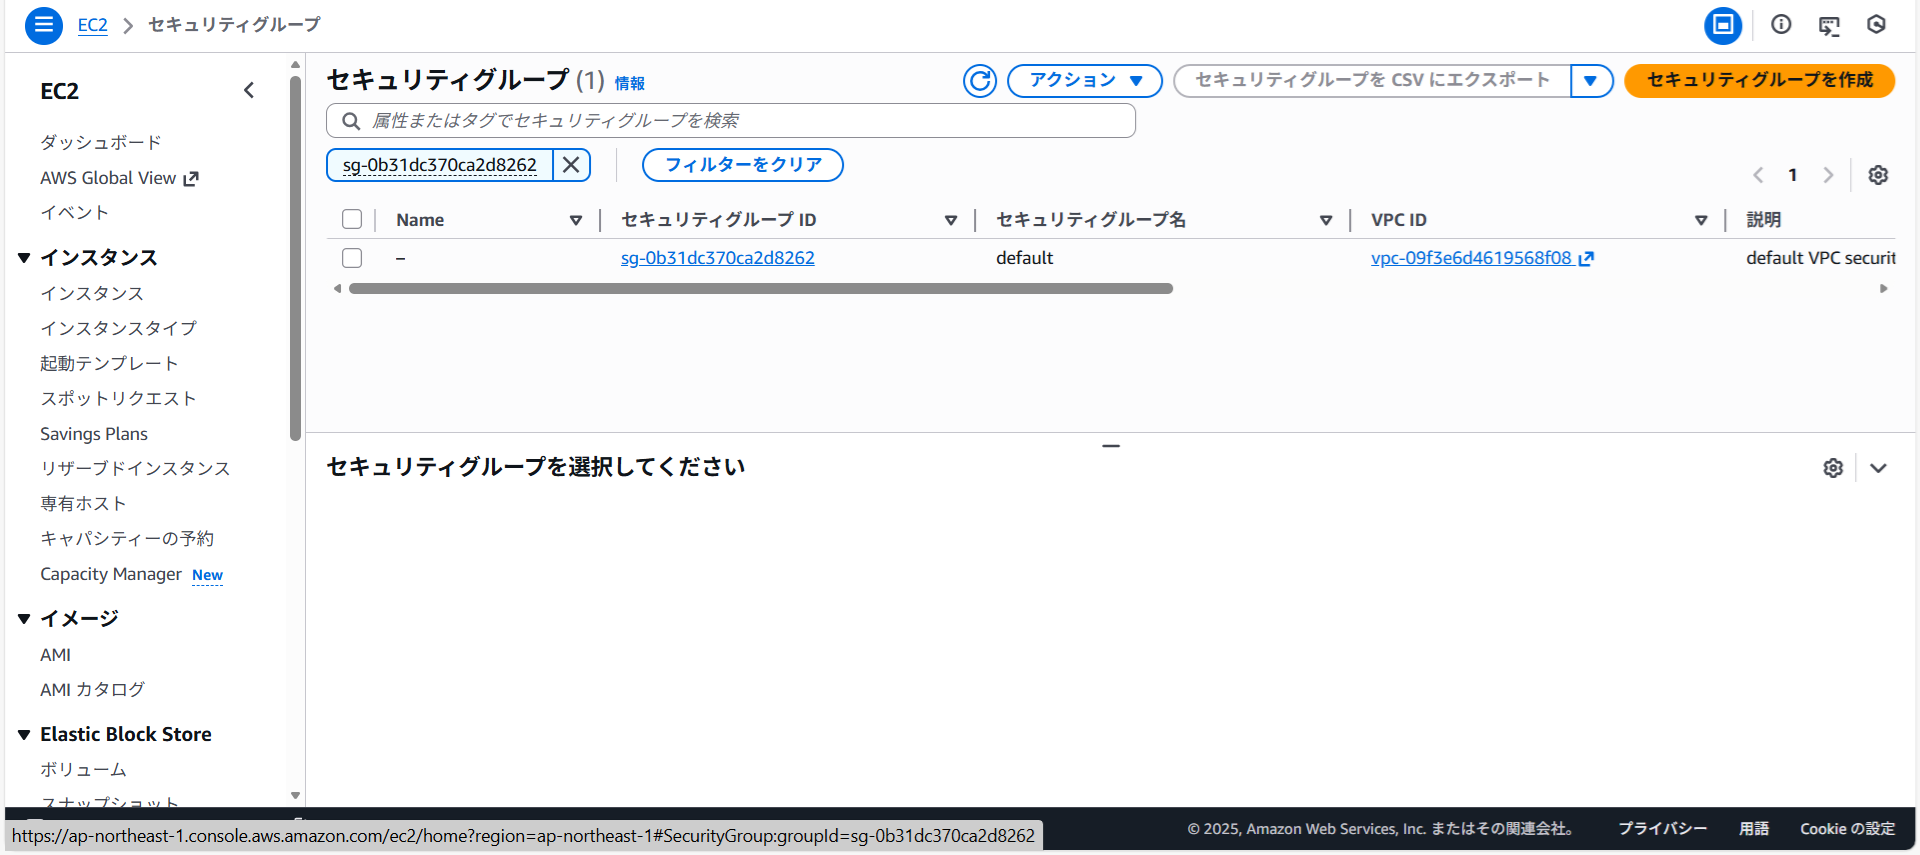Select all rows with header checkbox
Screen dimensions: 1920x855
[x=352, y=220]
